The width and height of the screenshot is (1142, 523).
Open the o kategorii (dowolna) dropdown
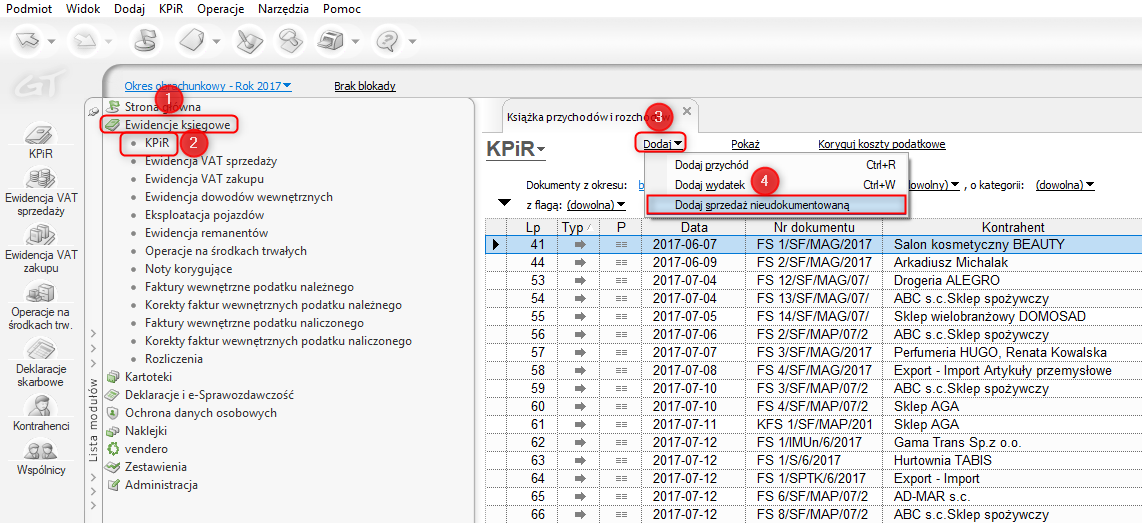[1065, 185]
